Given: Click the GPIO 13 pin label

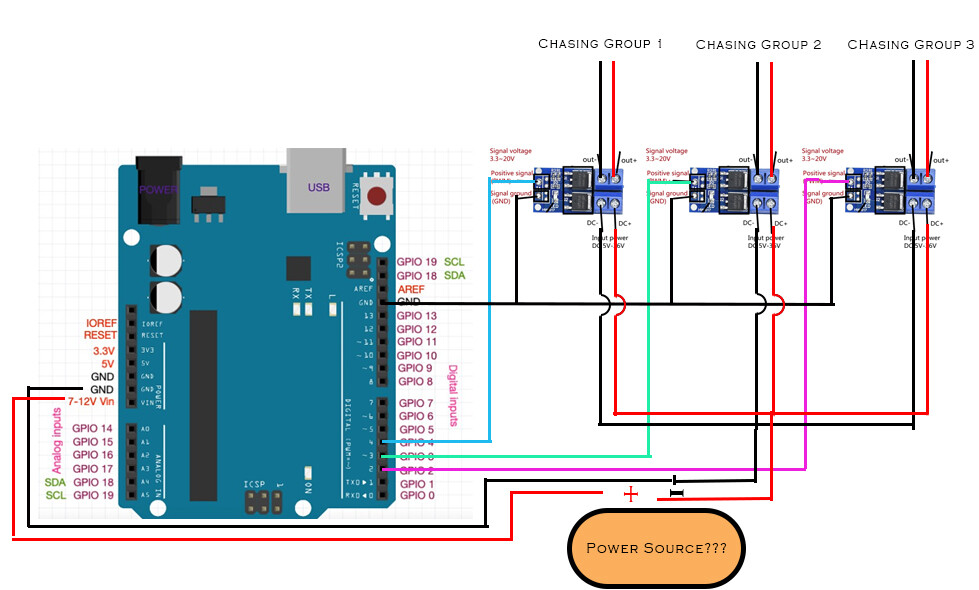Looking at the screenshot, I should [416, 316].
